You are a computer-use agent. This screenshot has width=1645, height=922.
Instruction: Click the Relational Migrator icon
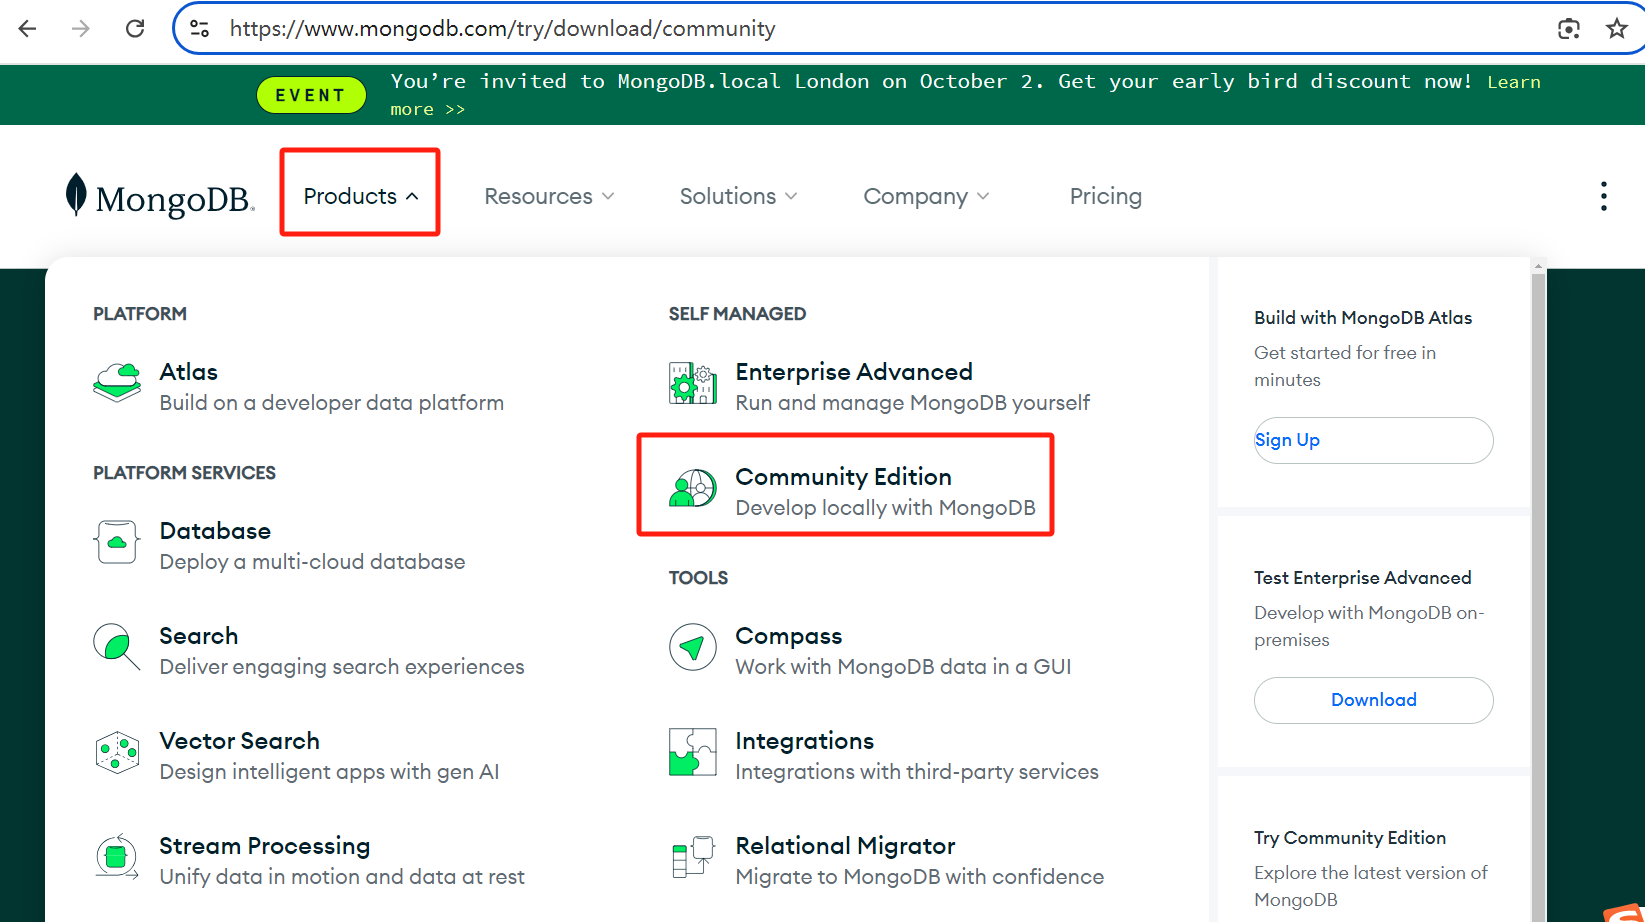693,857
